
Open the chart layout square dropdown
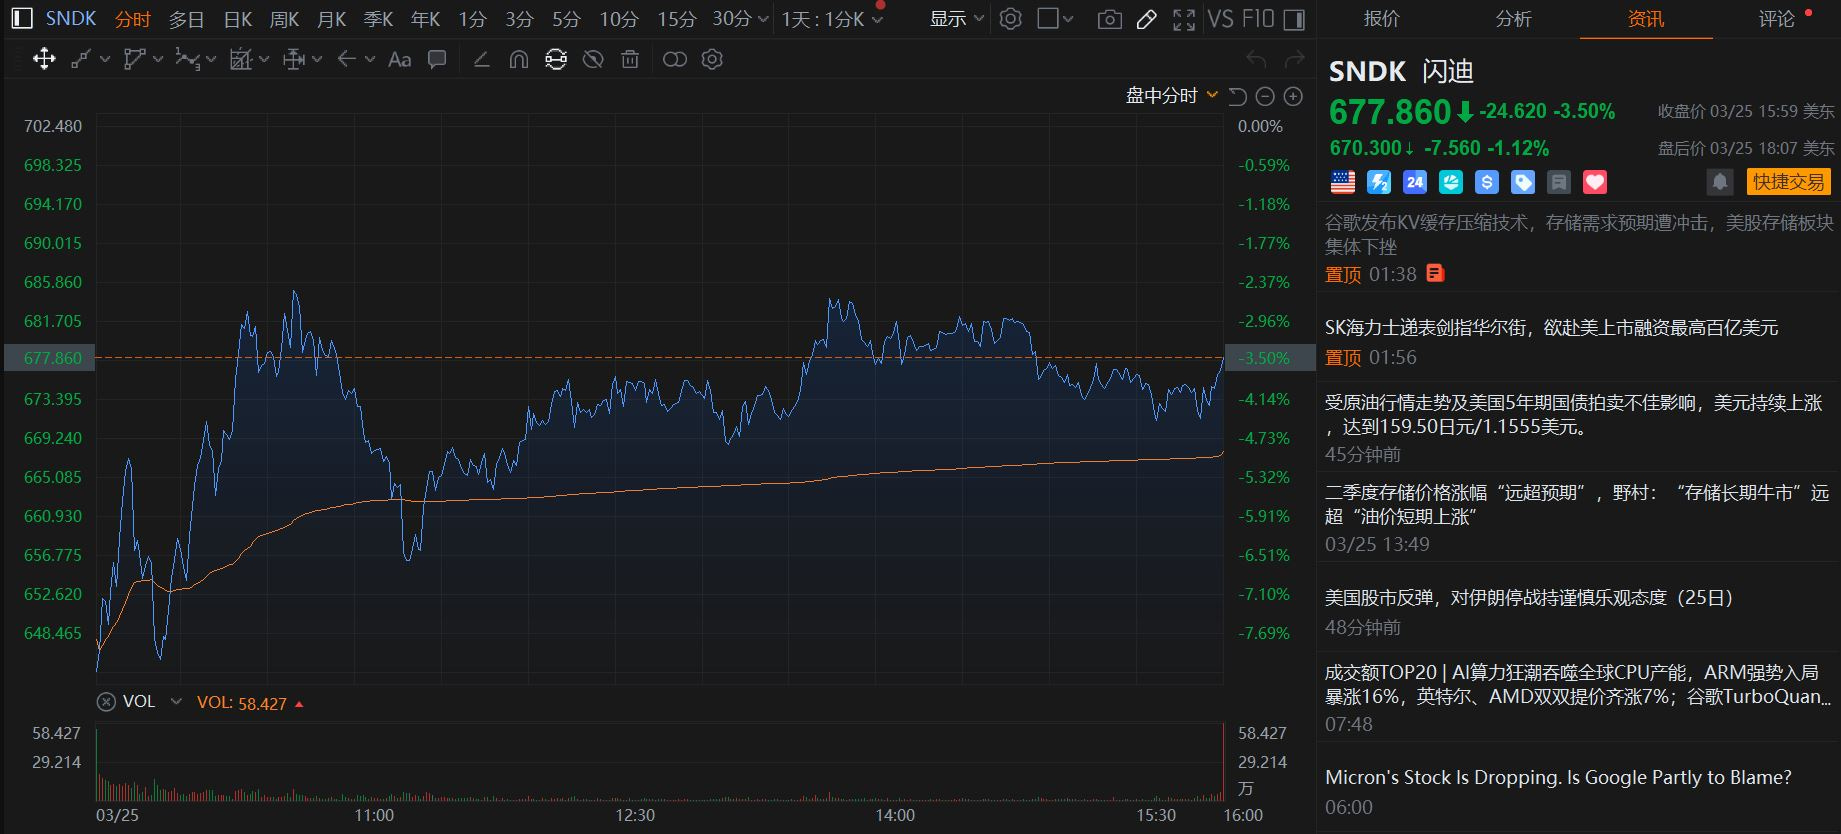pos(1055,19)
